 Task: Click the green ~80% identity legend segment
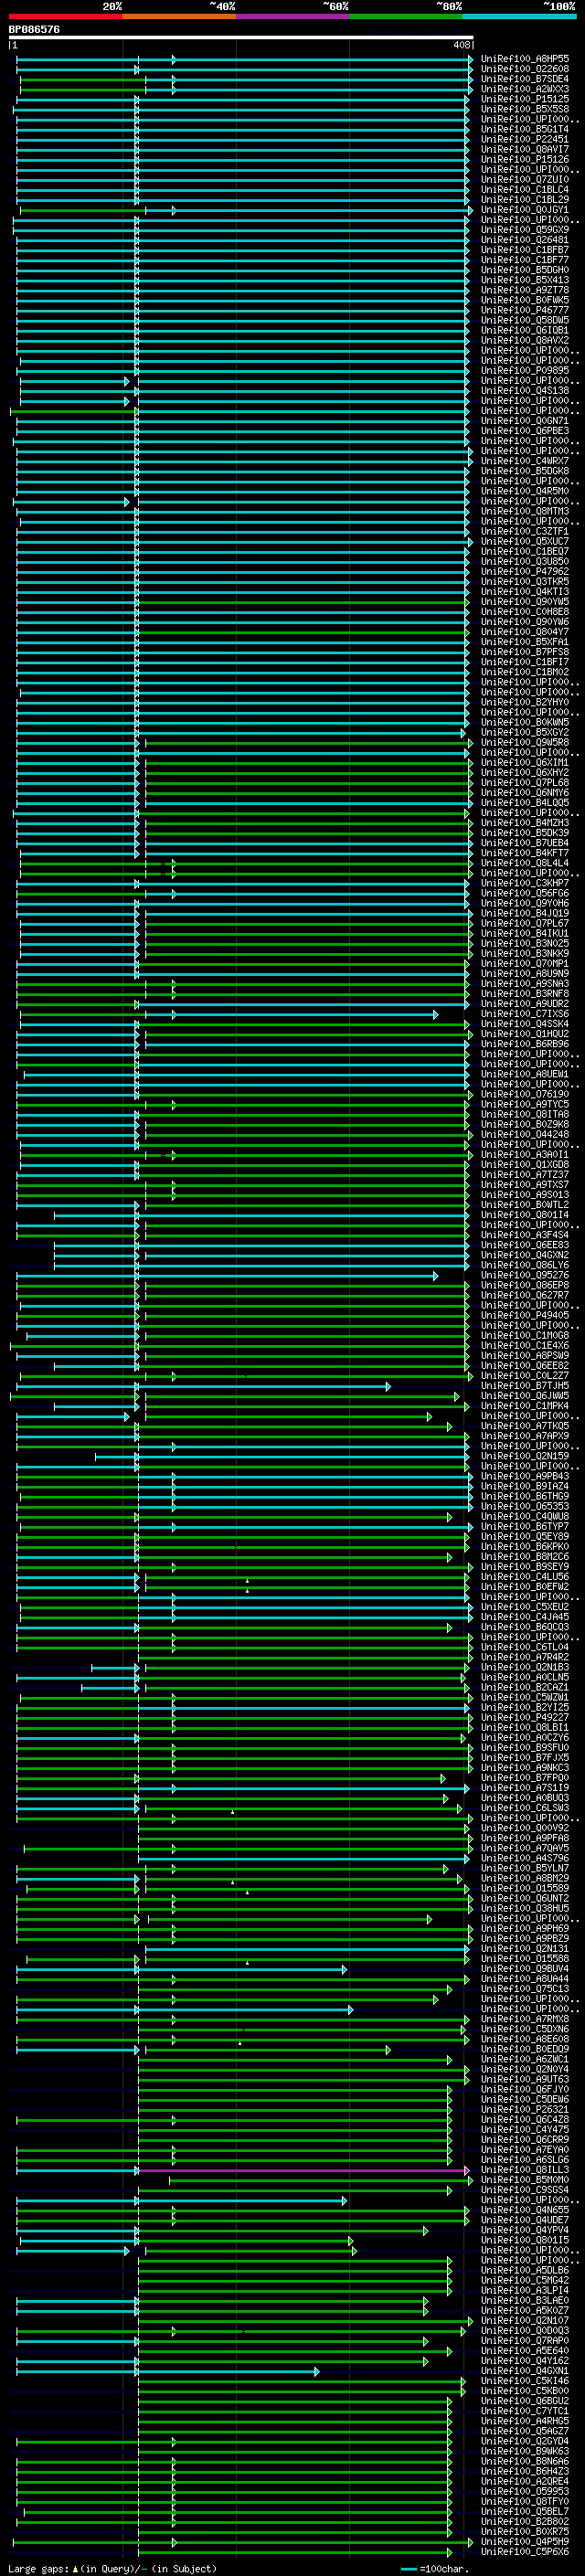406,16
